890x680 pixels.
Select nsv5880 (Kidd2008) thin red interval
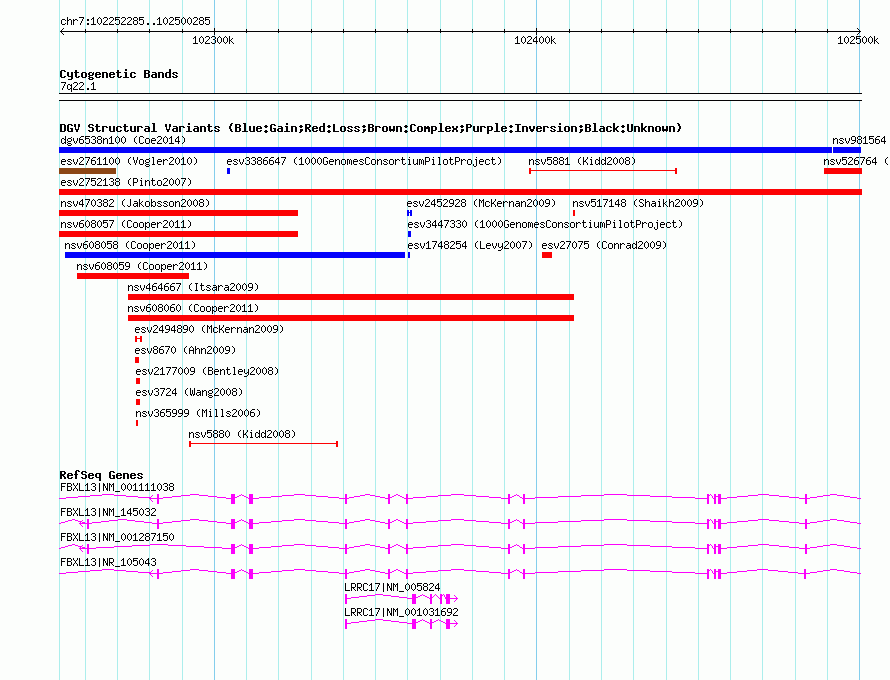[x=263, y=444]
